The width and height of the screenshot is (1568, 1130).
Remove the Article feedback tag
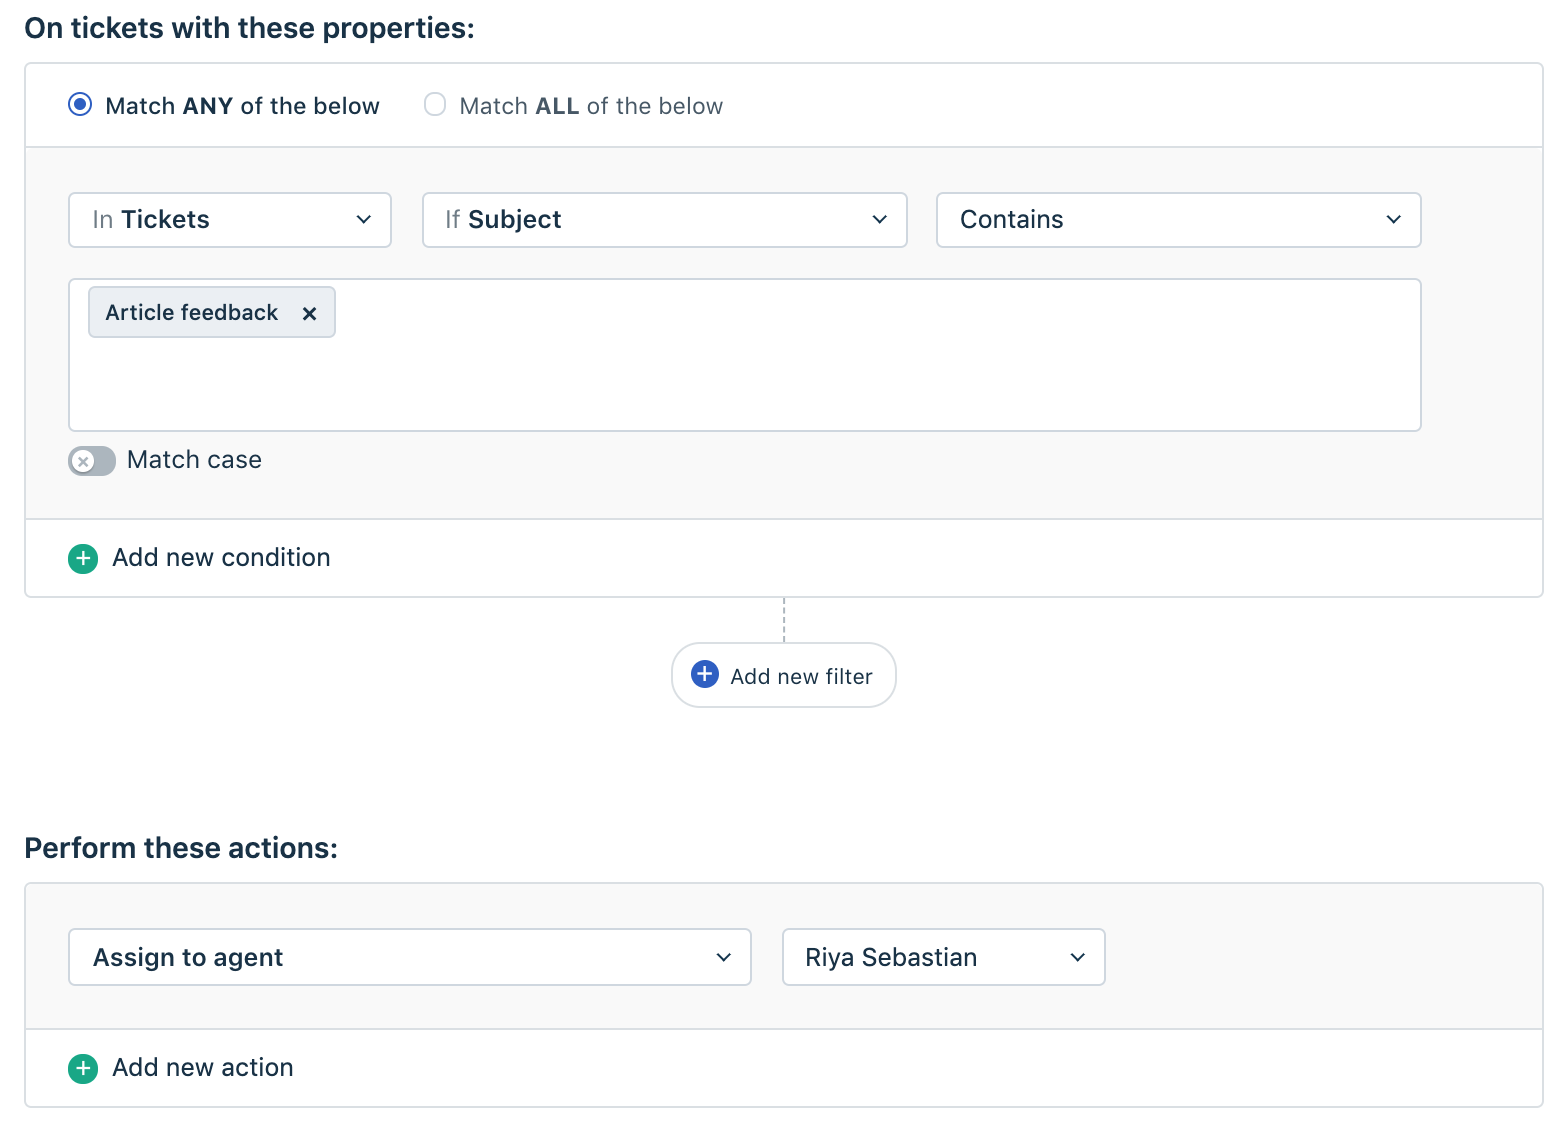[x=310, y=313]
